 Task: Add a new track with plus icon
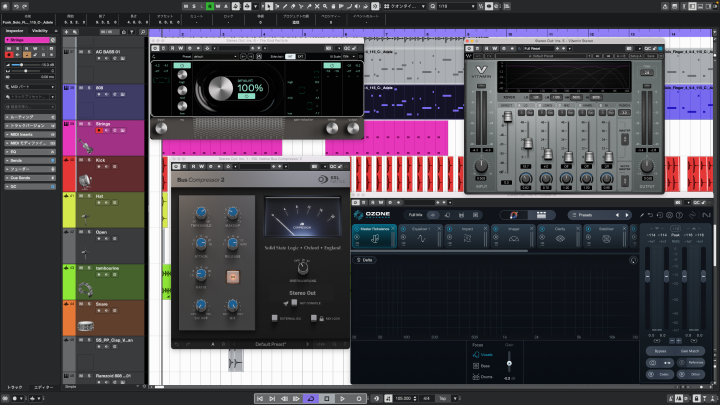coord(67,32)
